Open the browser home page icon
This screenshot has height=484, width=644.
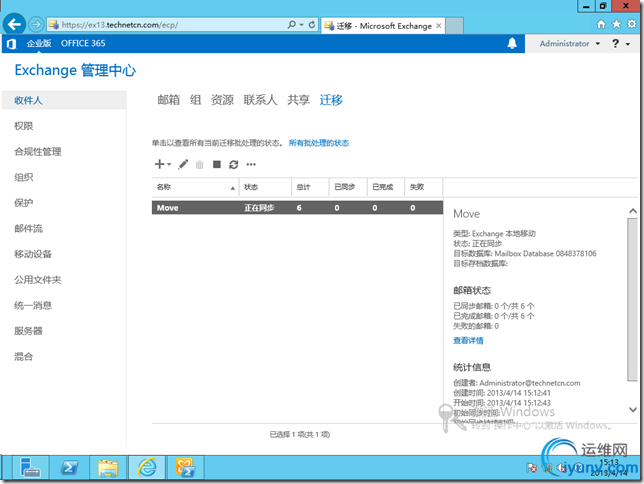(x=601, y=24)
